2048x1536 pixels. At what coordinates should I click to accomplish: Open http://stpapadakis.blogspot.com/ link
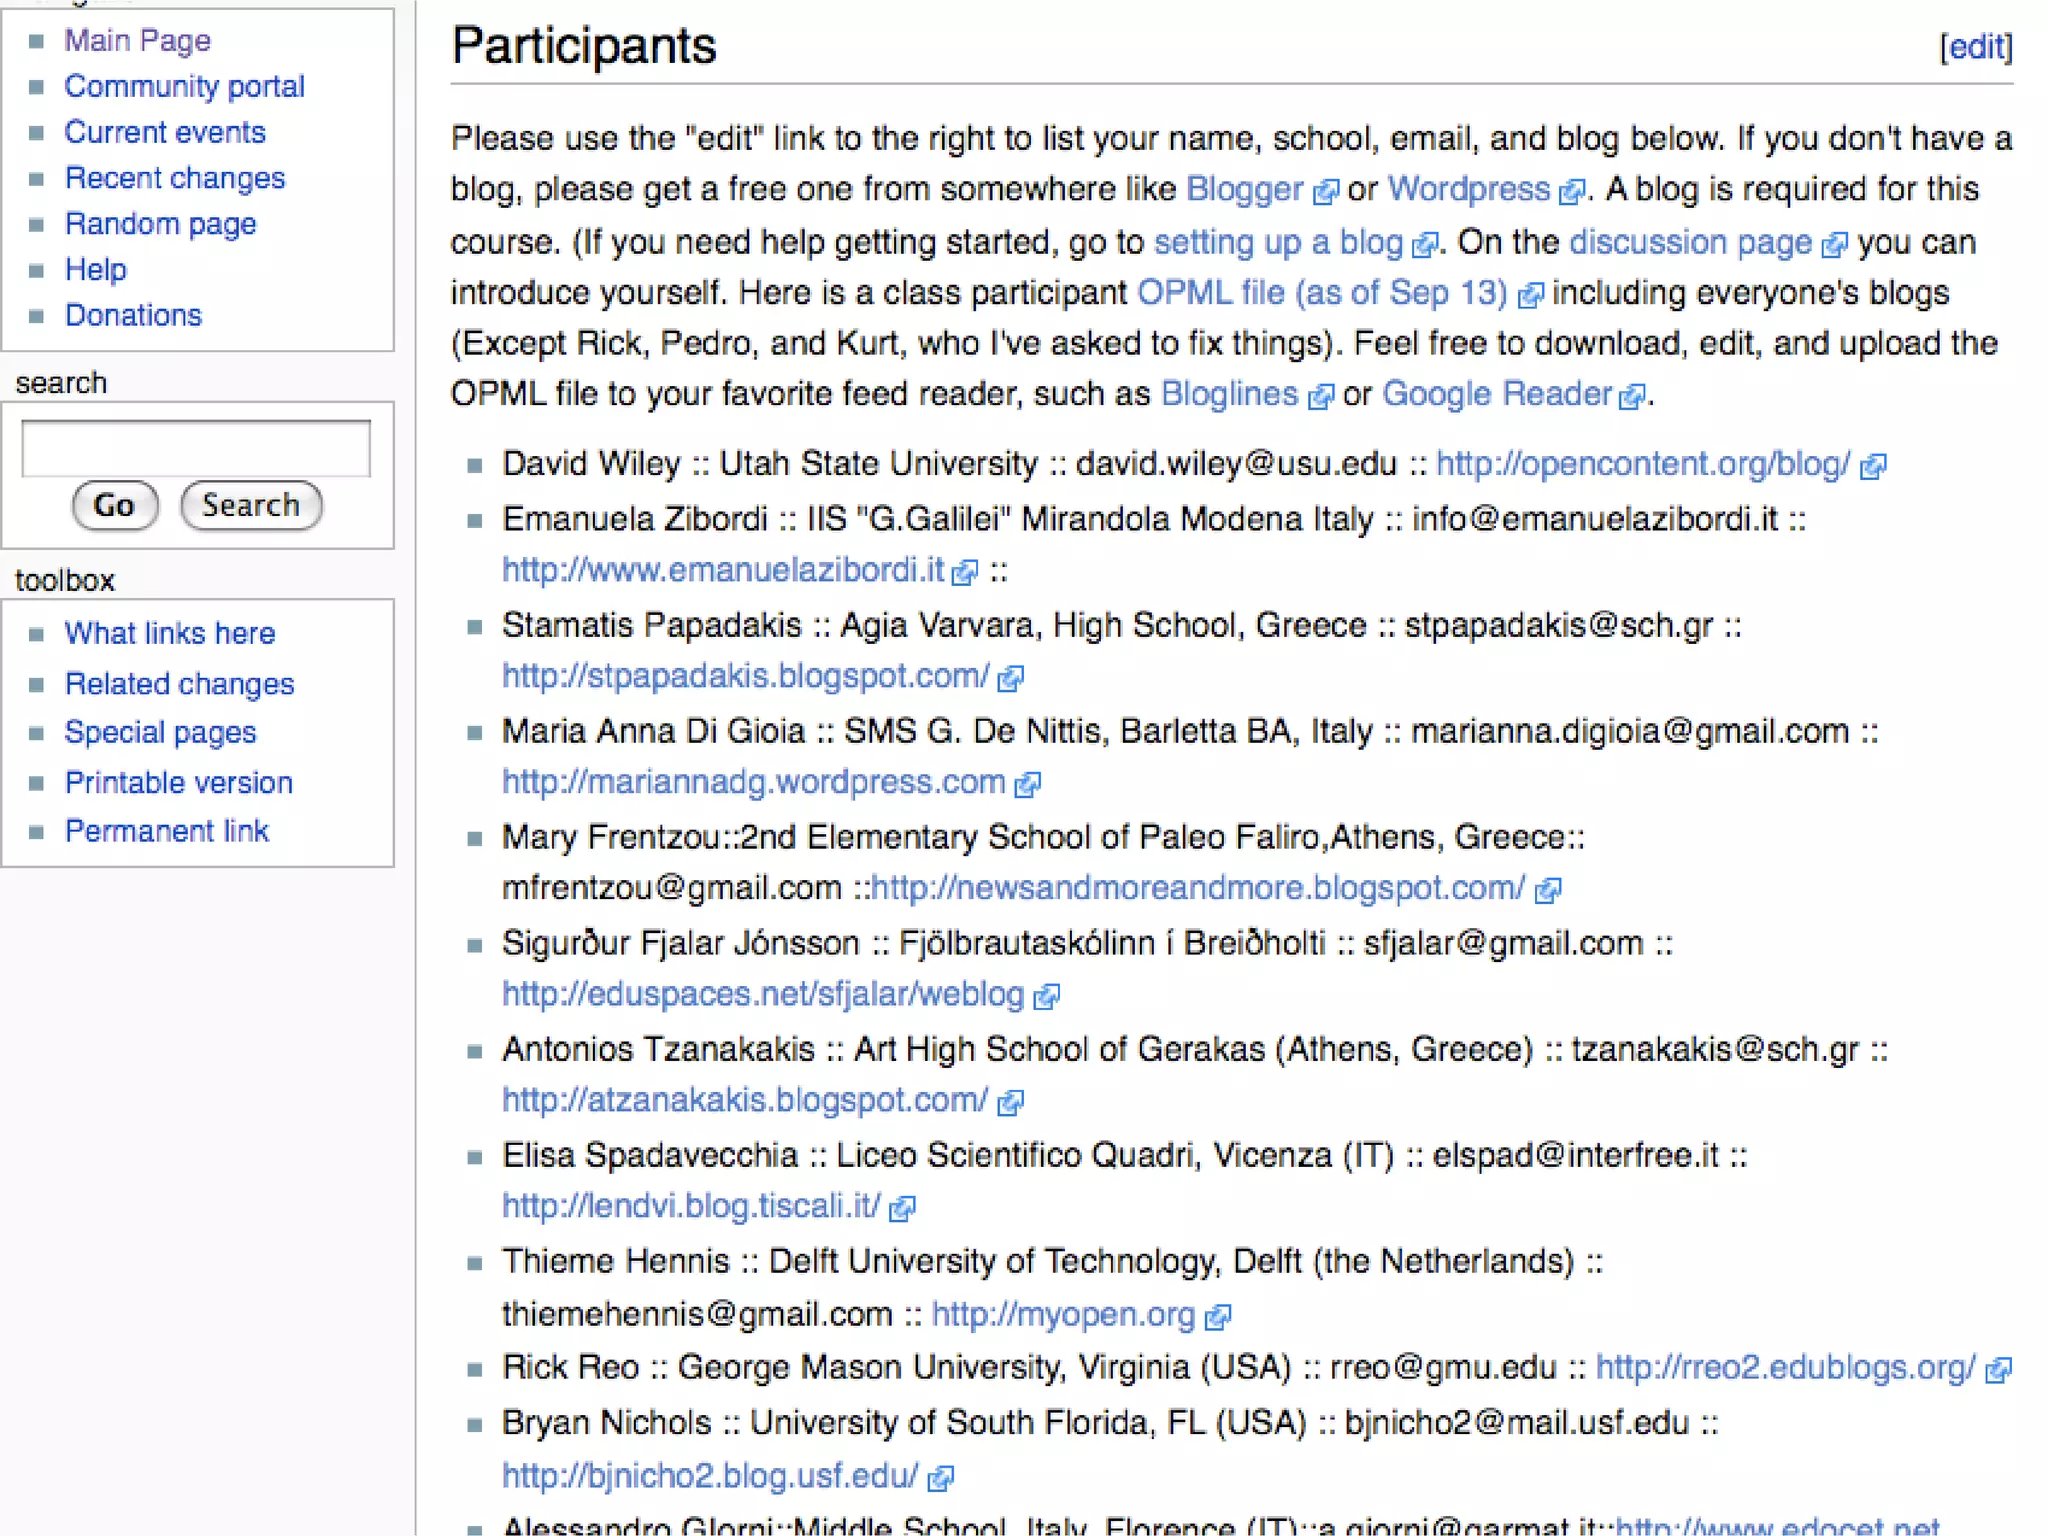745,676
